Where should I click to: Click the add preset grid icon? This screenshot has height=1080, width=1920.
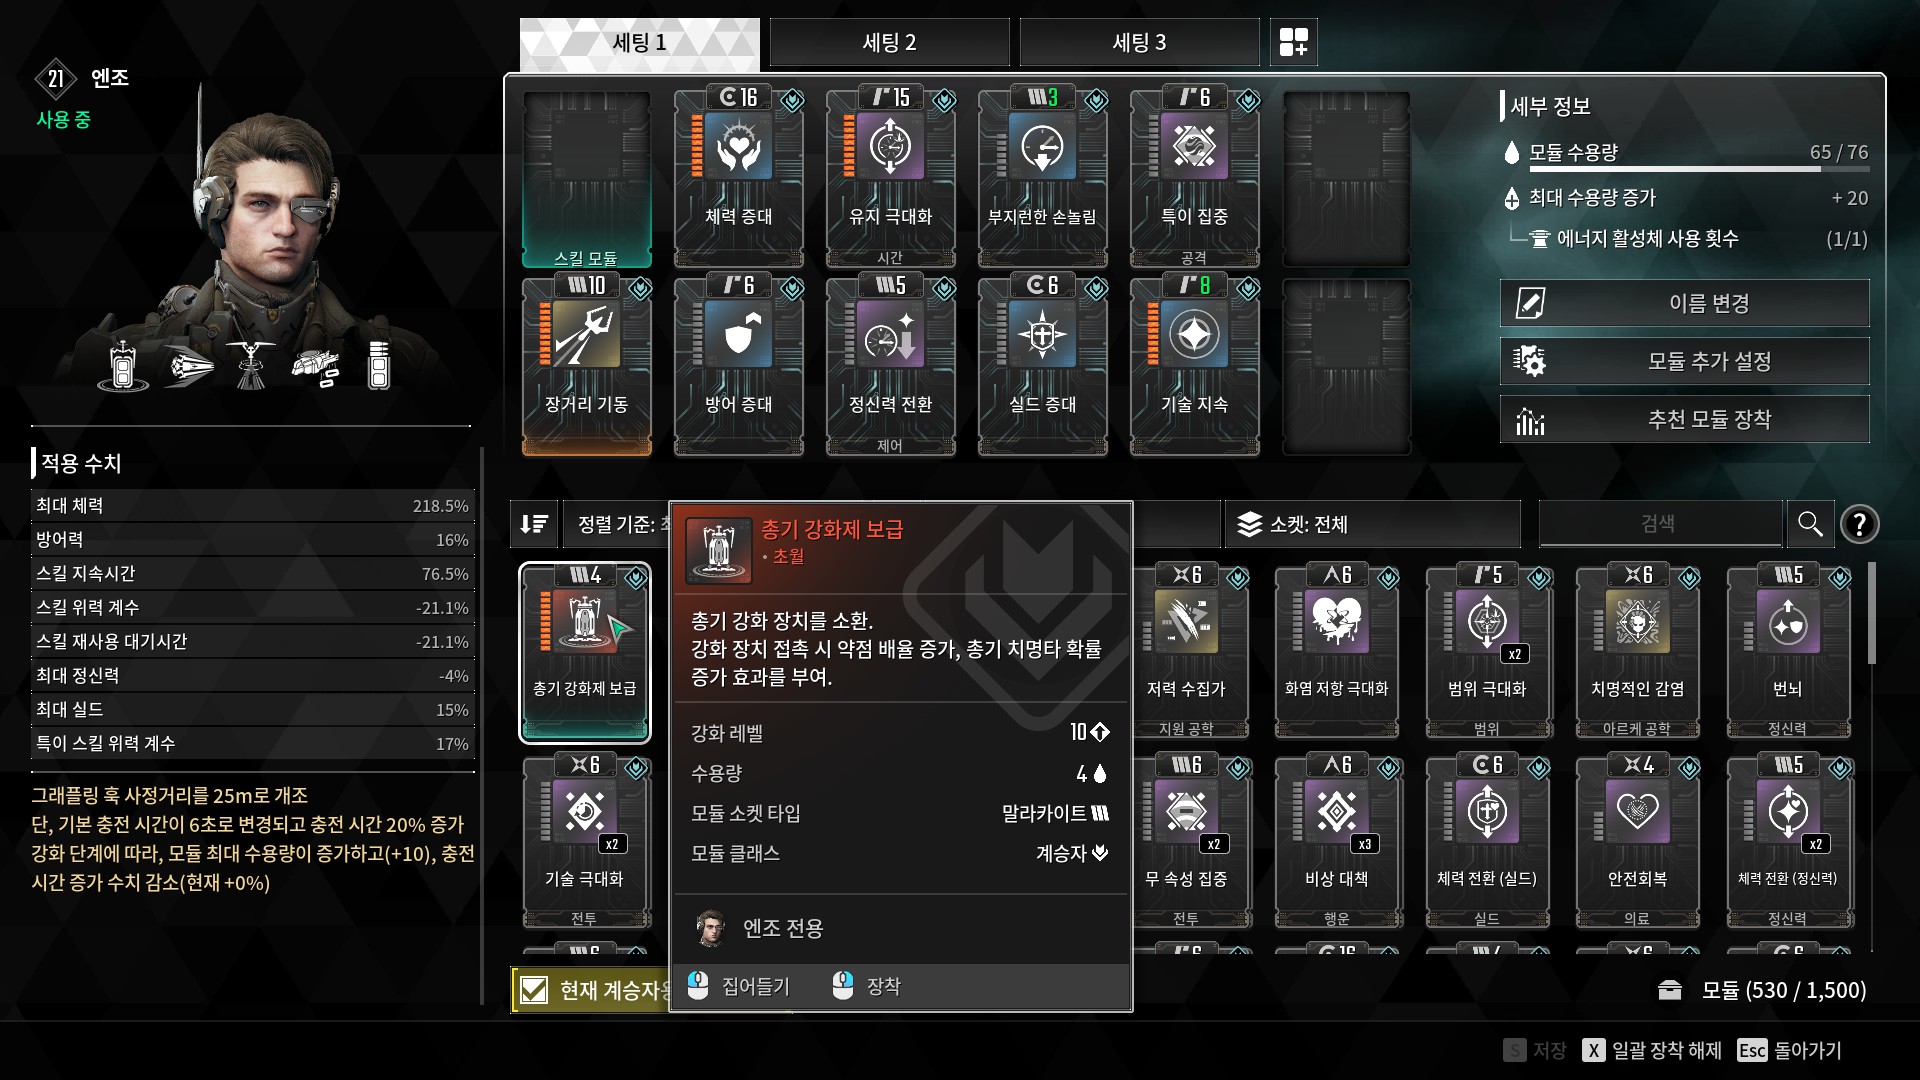click(1293, 42)
